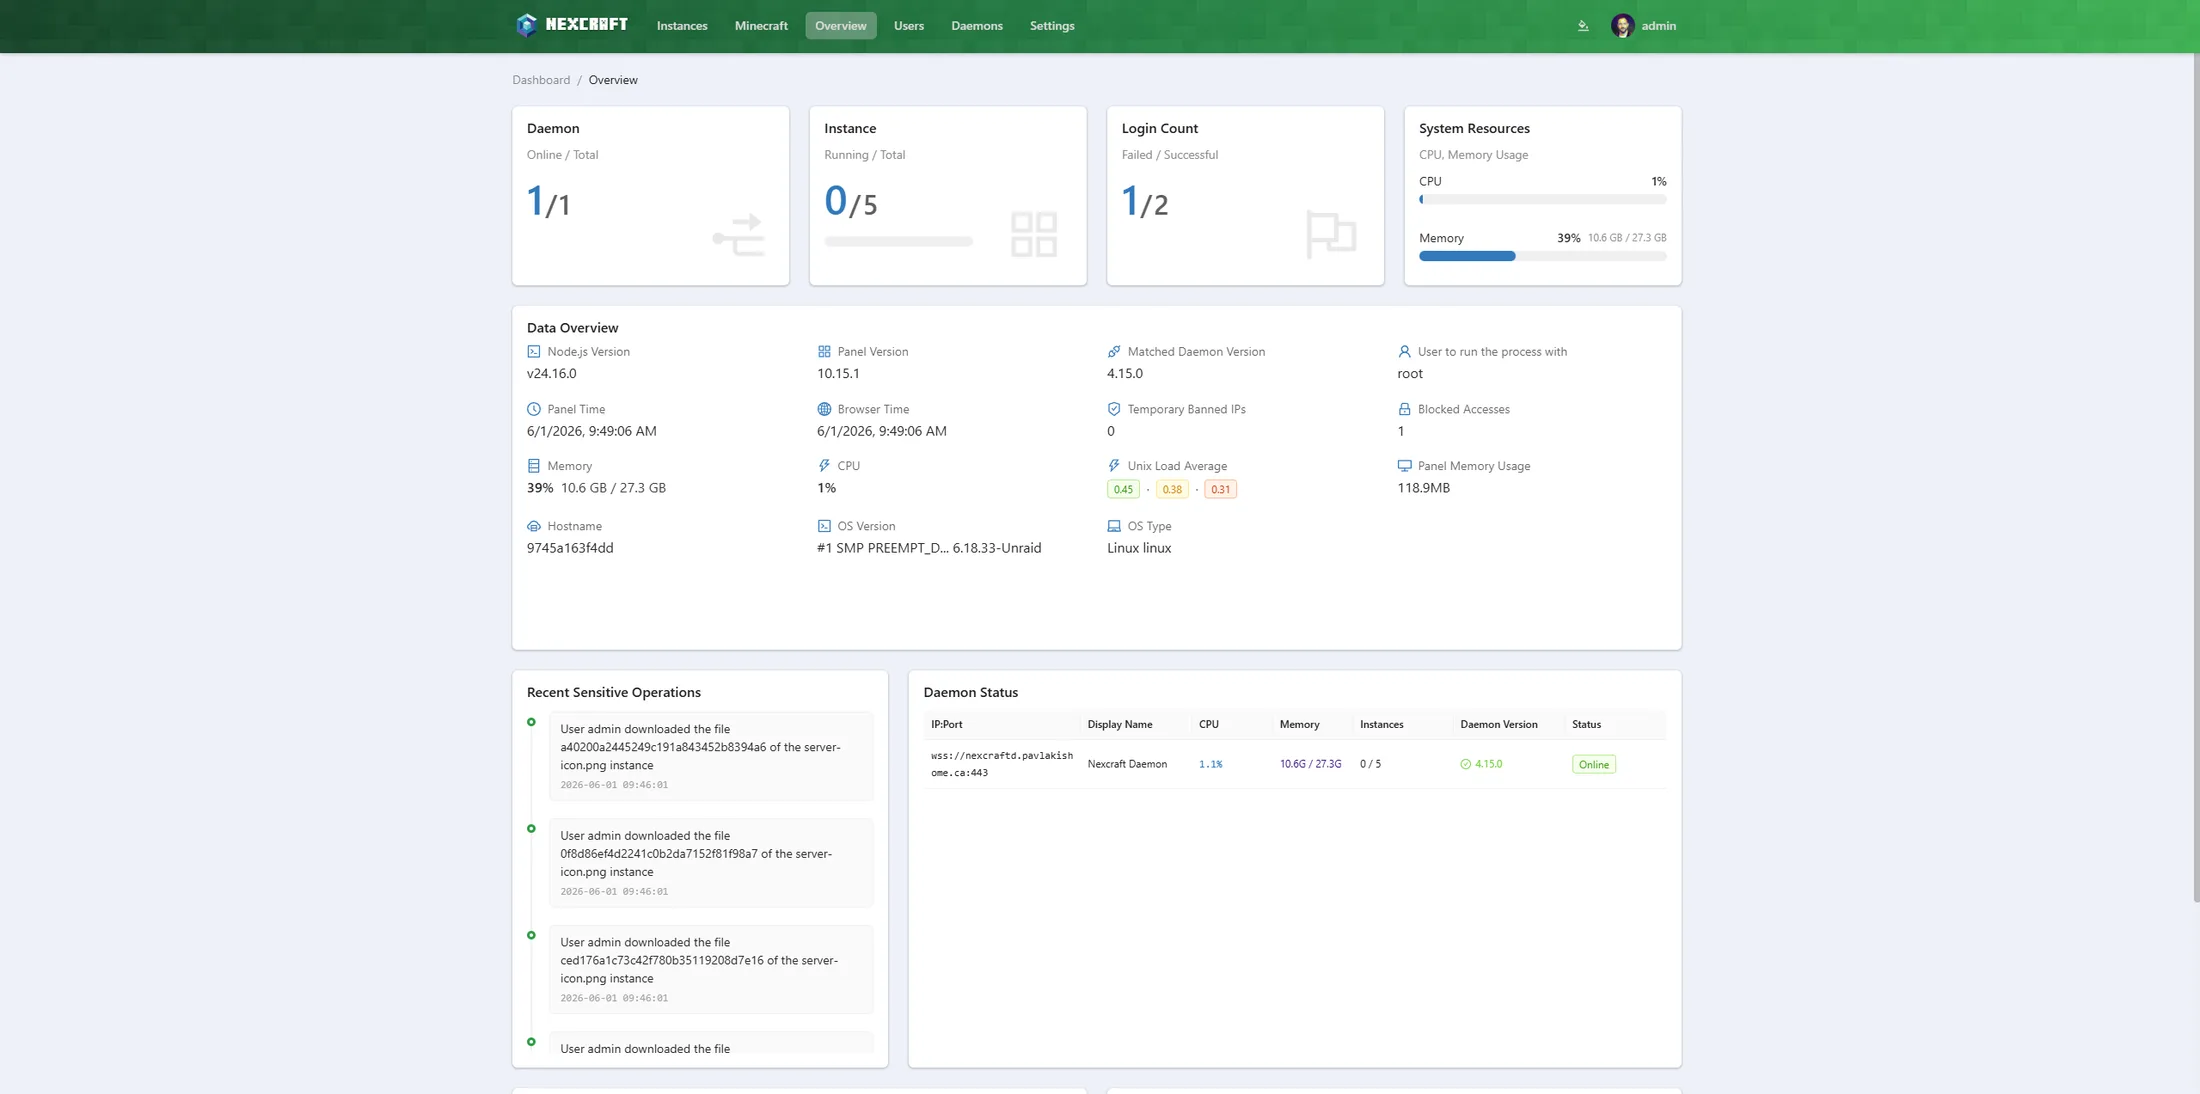This screenshot has height=1094, width=2200.
Task: Click the Instance card grid icon
Action: tap(1034, 234)
